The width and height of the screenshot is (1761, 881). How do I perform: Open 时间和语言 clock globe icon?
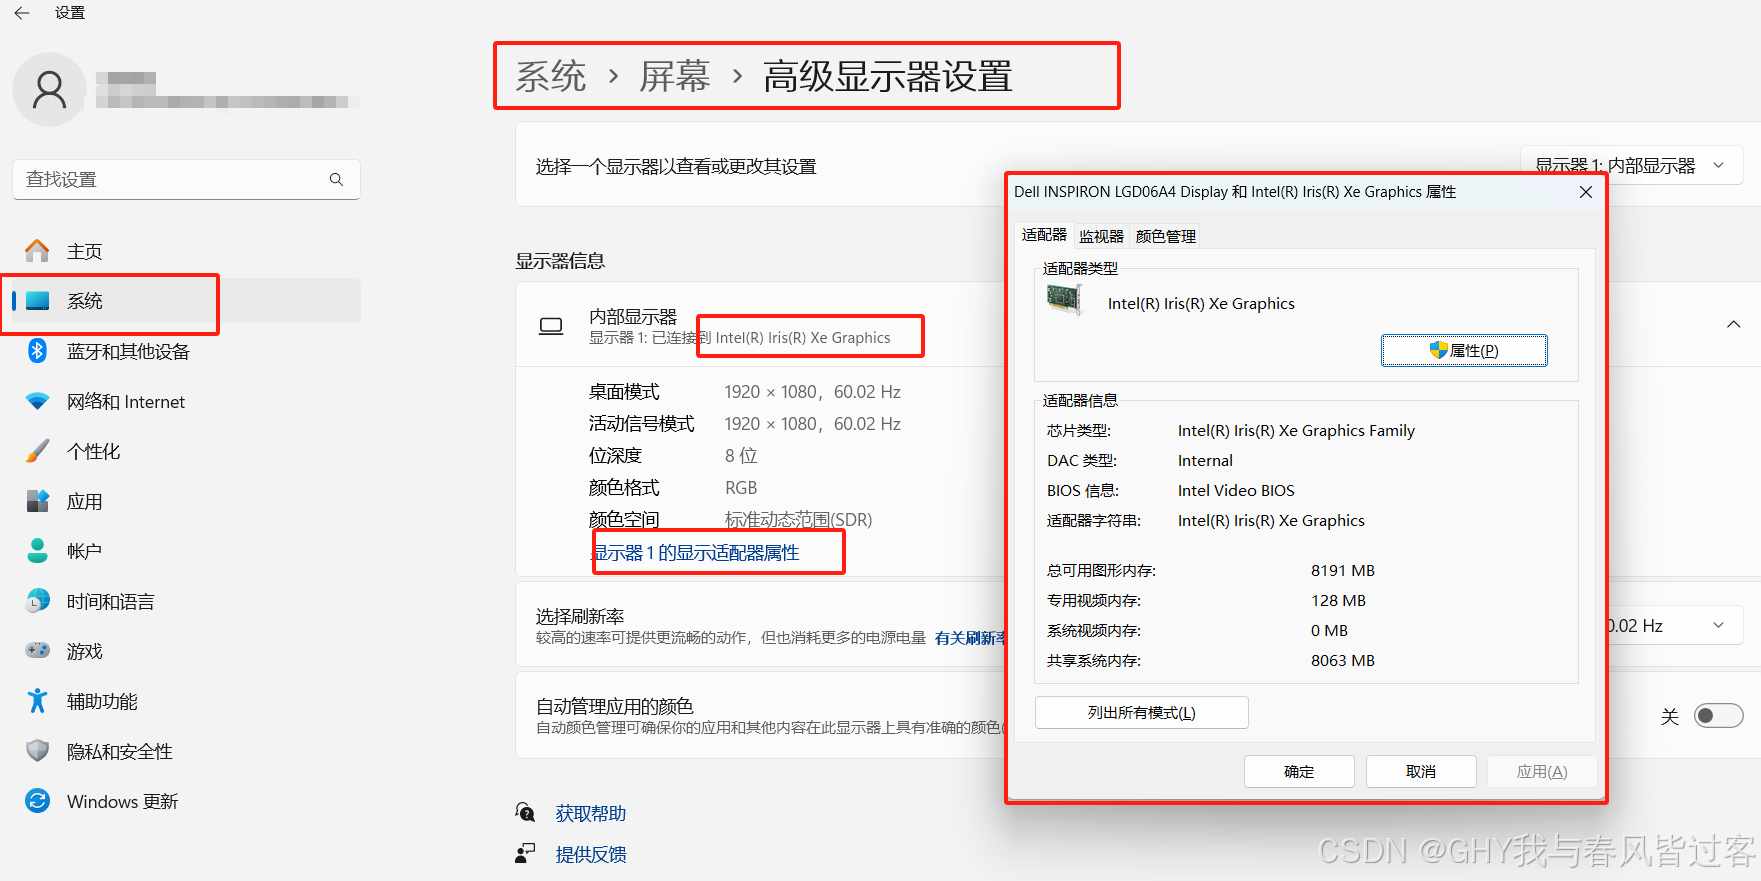[37, 601]
